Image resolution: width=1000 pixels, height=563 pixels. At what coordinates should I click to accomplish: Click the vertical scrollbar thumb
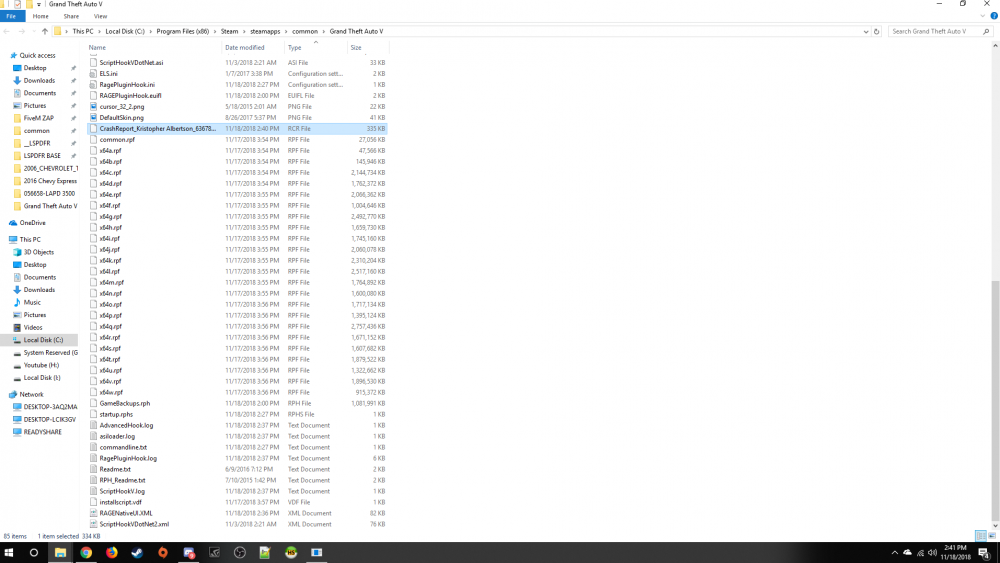click(995, 400)
